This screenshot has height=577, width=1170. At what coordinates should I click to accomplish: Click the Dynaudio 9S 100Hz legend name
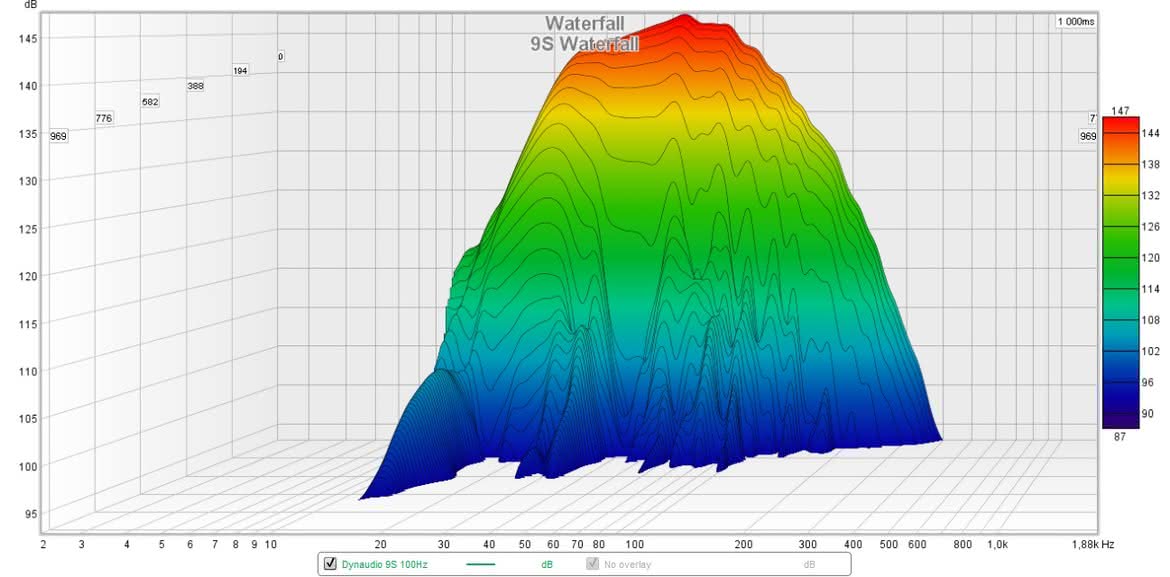385,565
